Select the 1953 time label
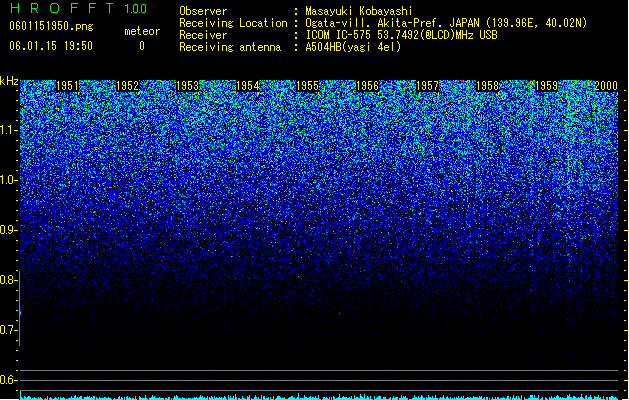 187,86
